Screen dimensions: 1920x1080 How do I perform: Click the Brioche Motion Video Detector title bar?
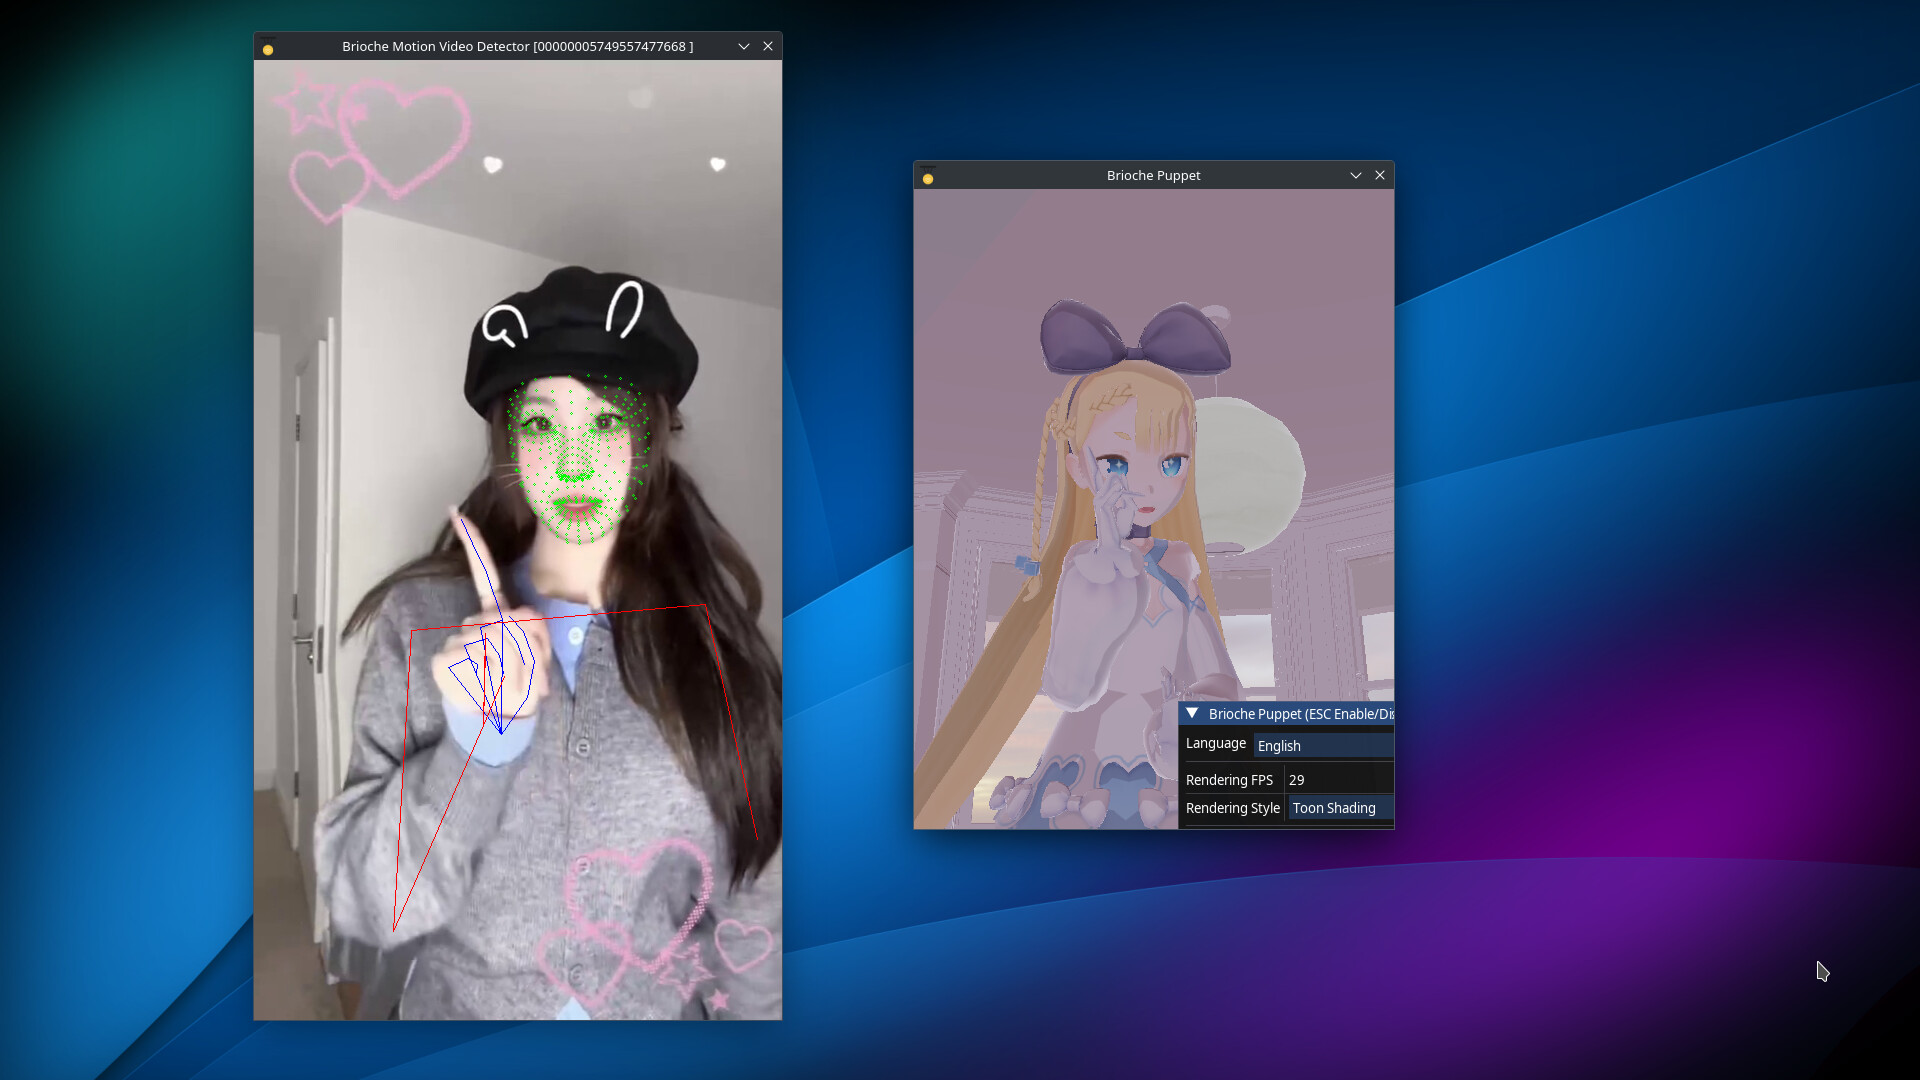(x=518, y=46)
